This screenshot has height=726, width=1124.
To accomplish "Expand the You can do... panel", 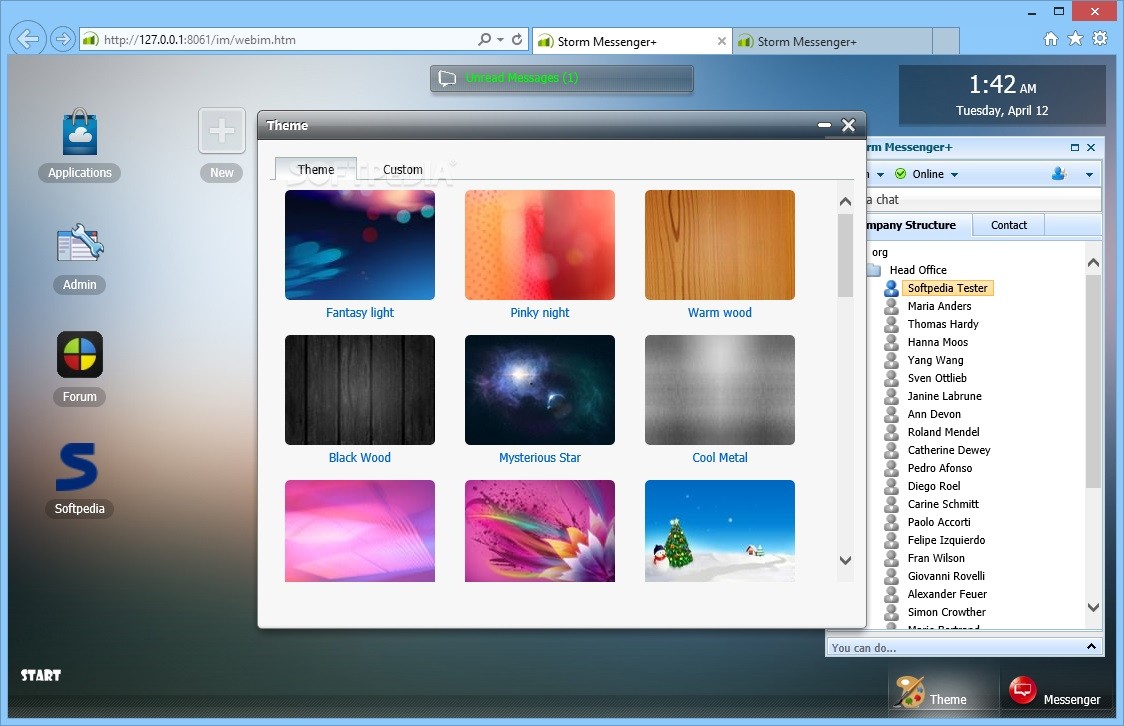I will click(1091, 646).
